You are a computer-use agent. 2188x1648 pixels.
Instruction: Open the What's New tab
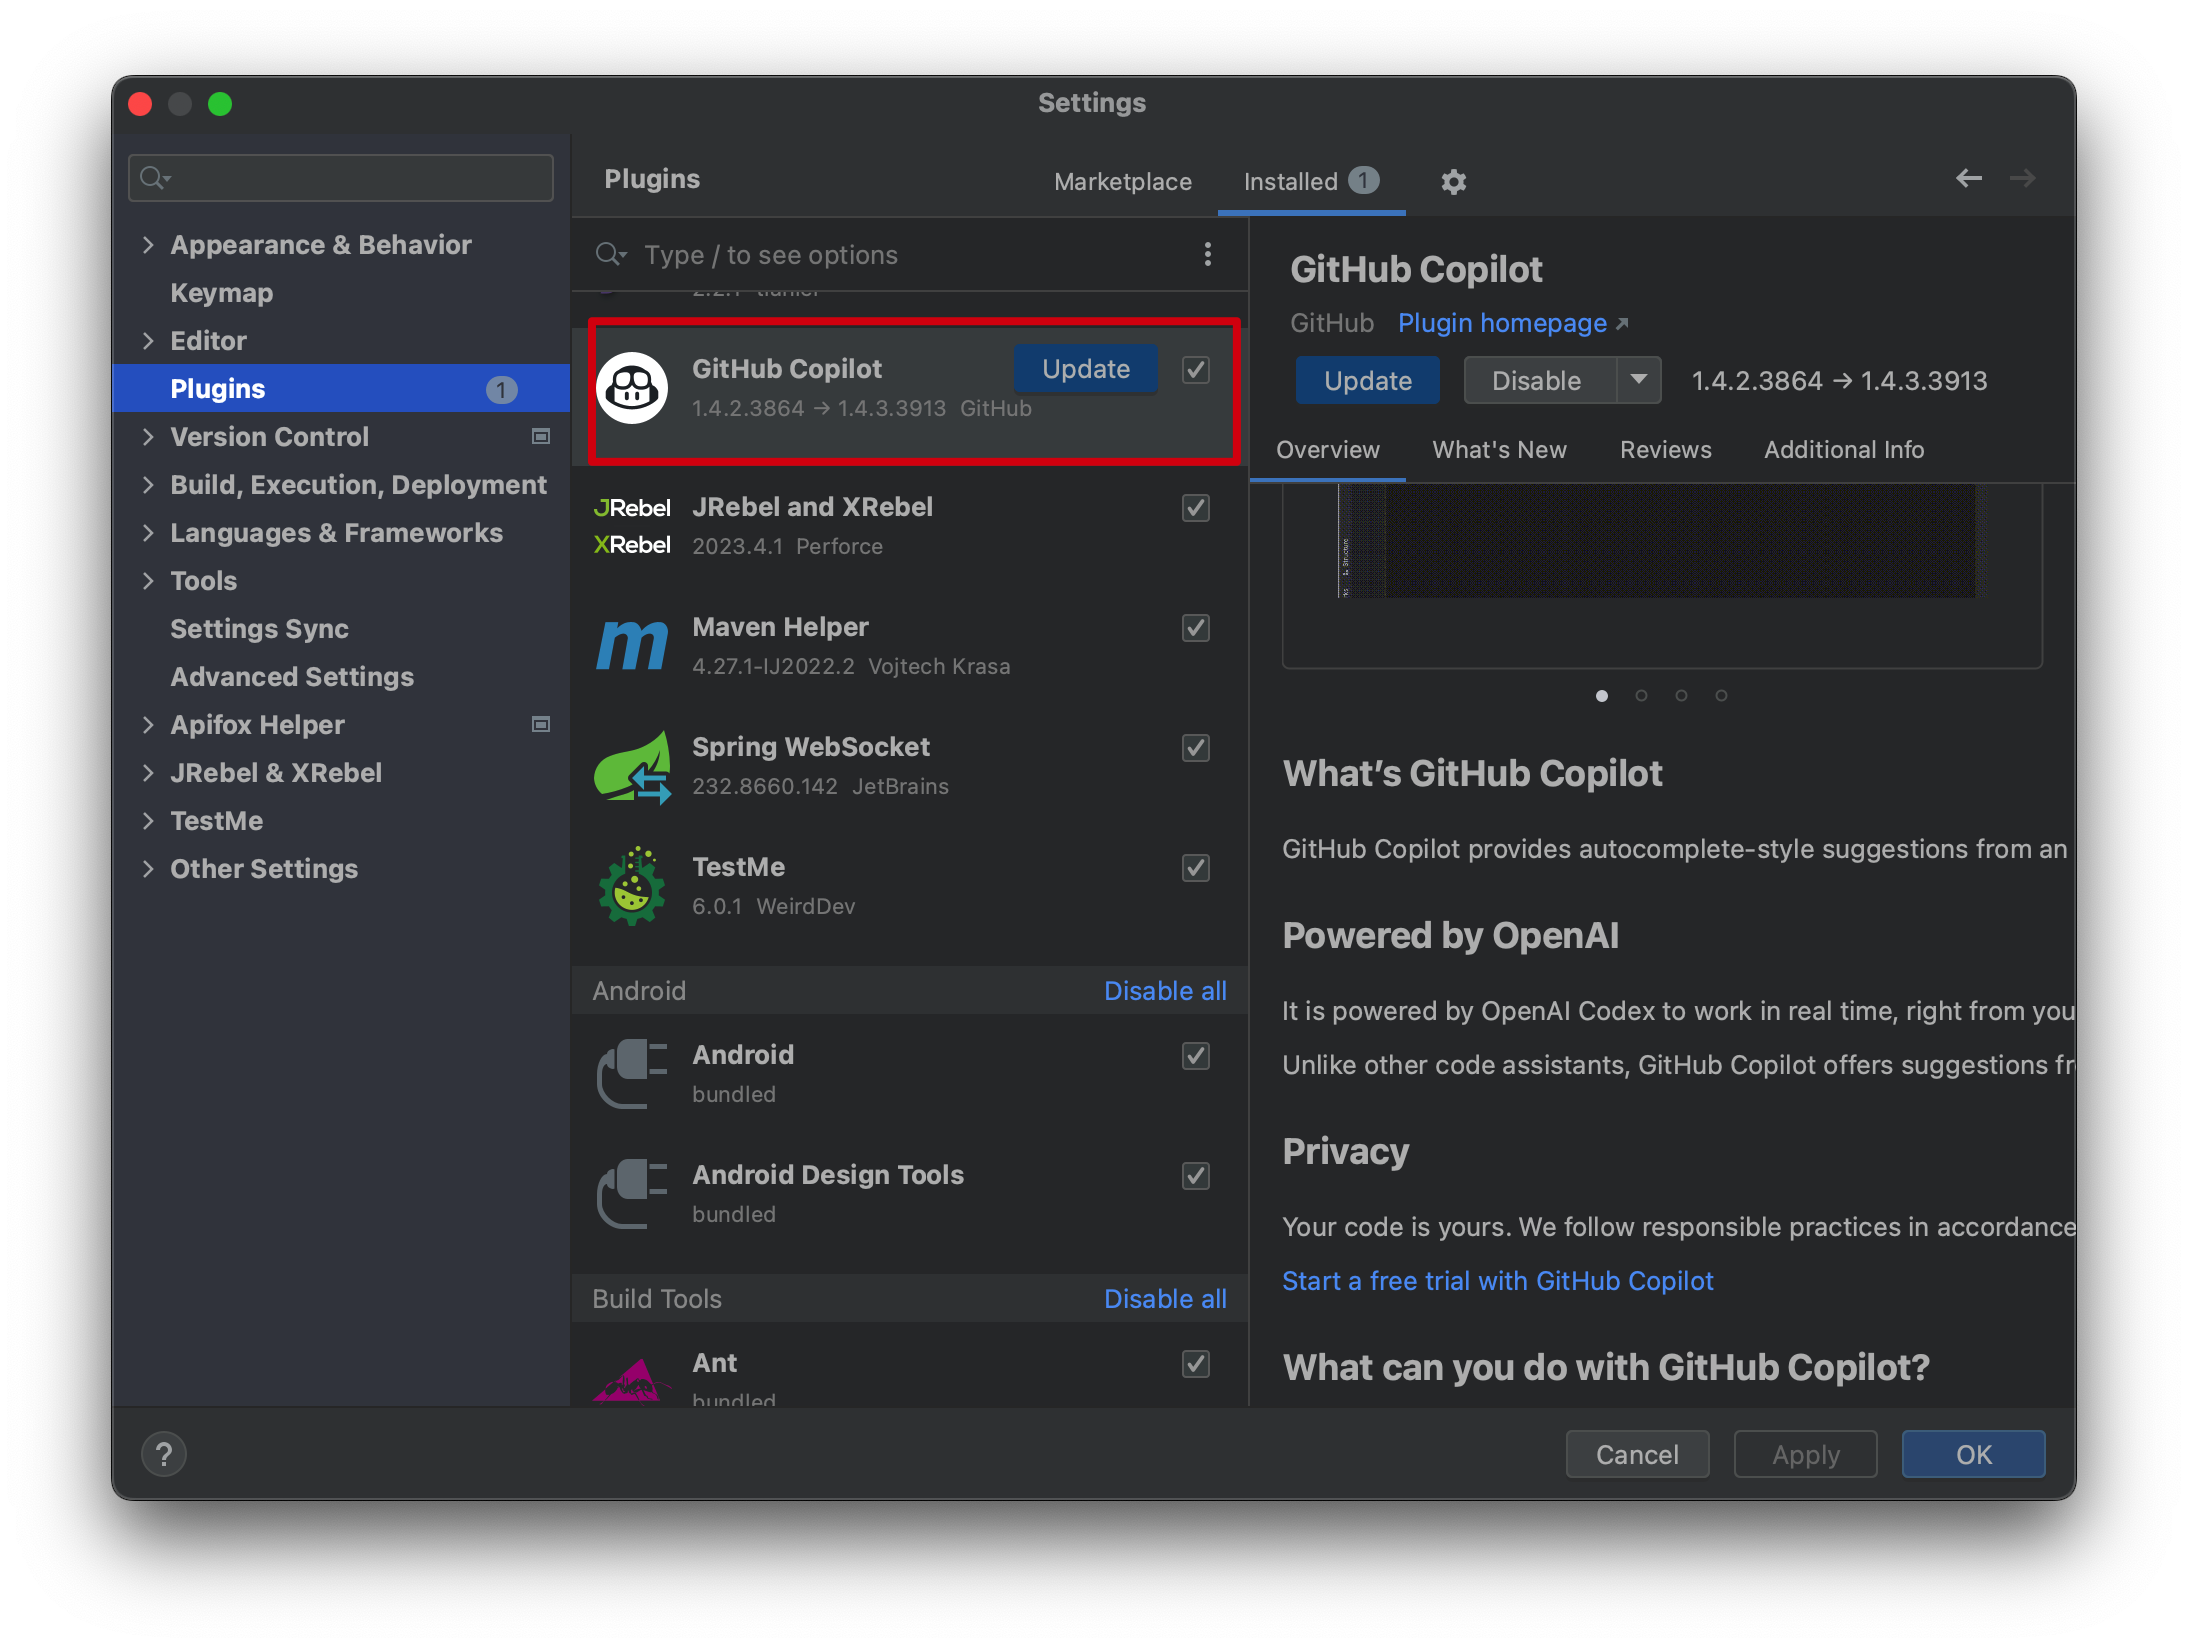tap(1498, 450)
